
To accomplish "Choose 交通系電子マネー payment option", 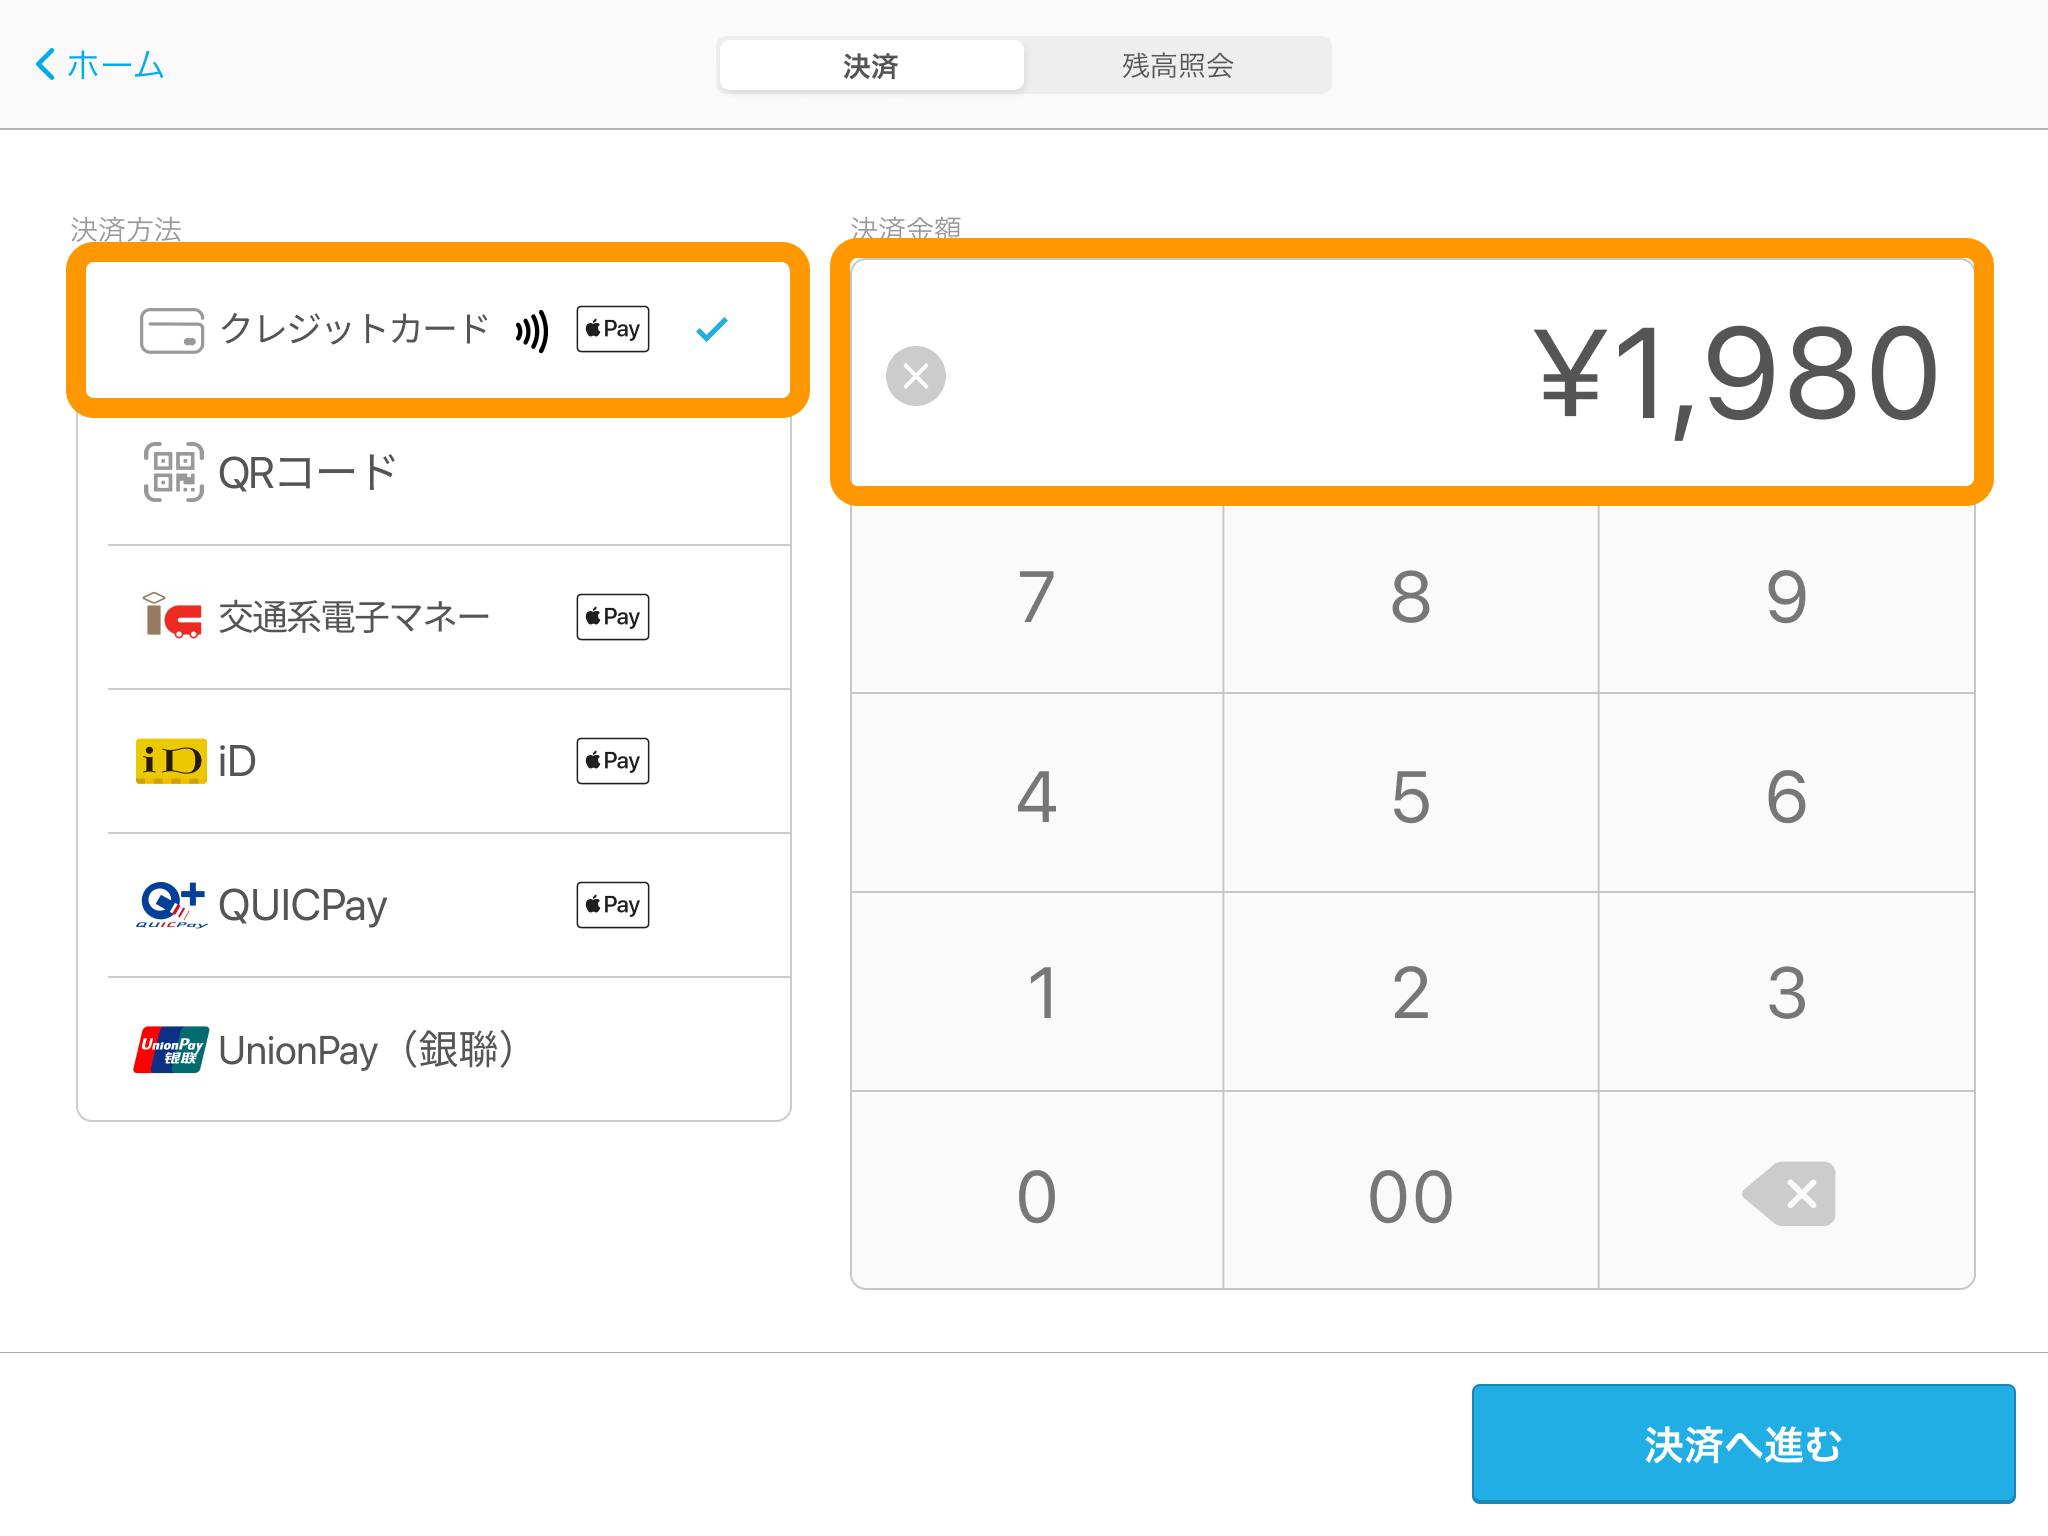I will coord(354,617).
